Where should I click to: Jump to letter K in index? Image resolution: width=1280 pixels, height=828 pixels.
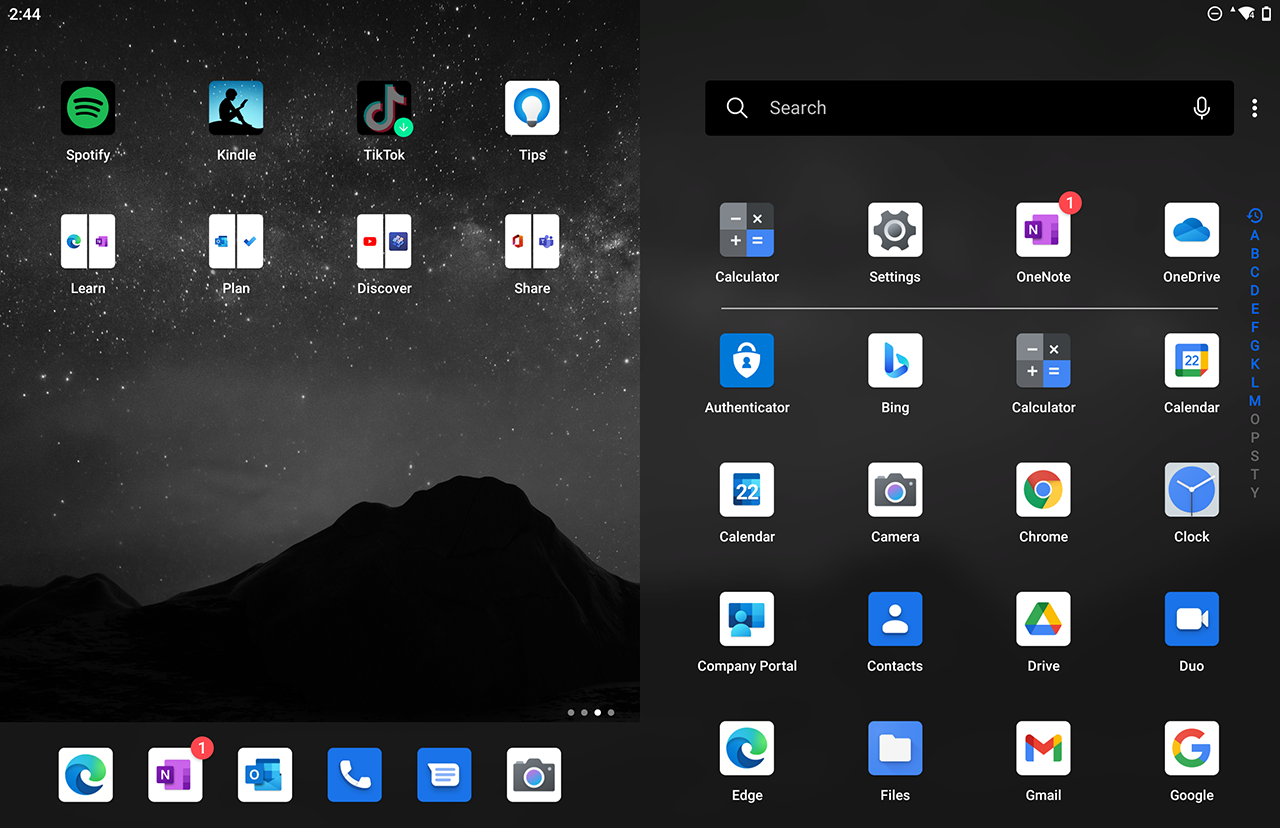[1255, 364]
